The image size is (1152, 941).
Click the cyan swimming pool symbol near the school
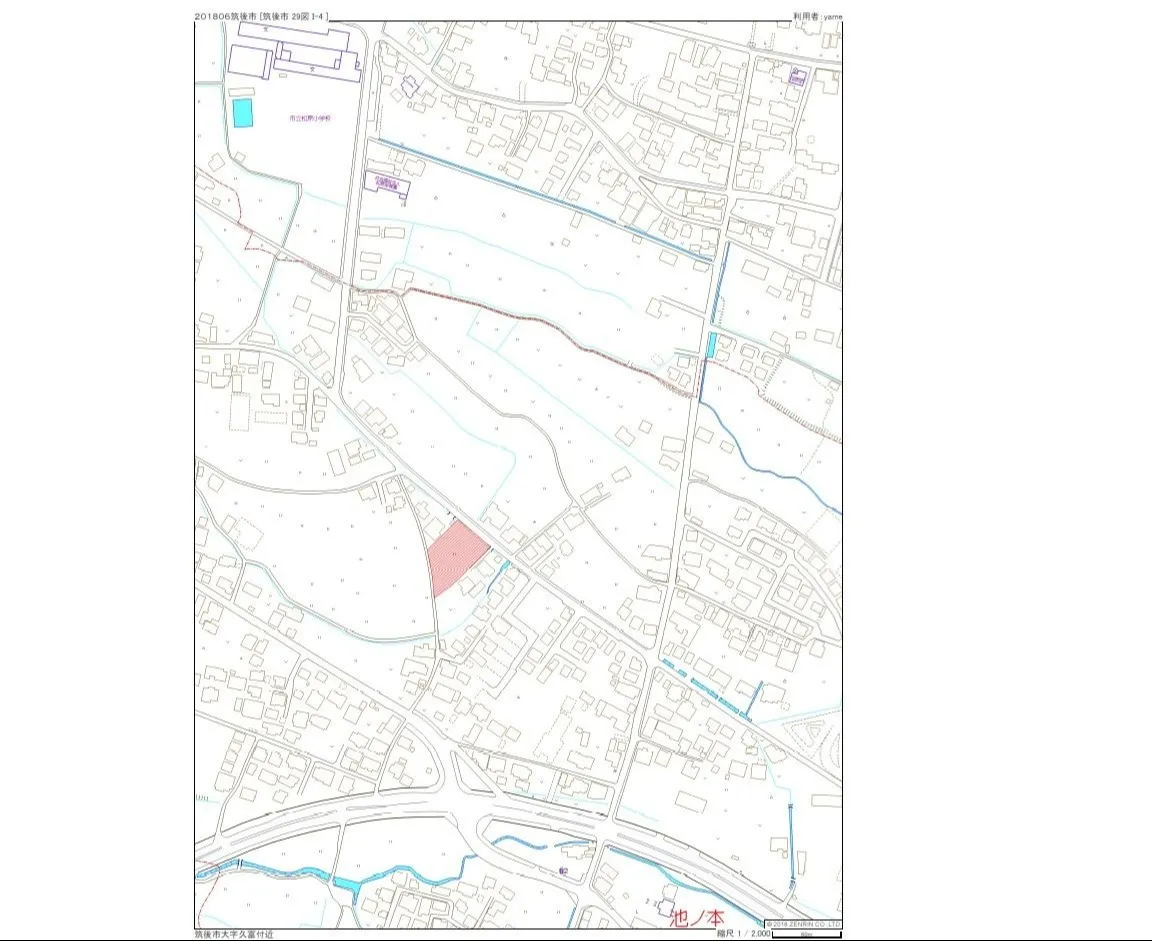click(x=241, y=113)
